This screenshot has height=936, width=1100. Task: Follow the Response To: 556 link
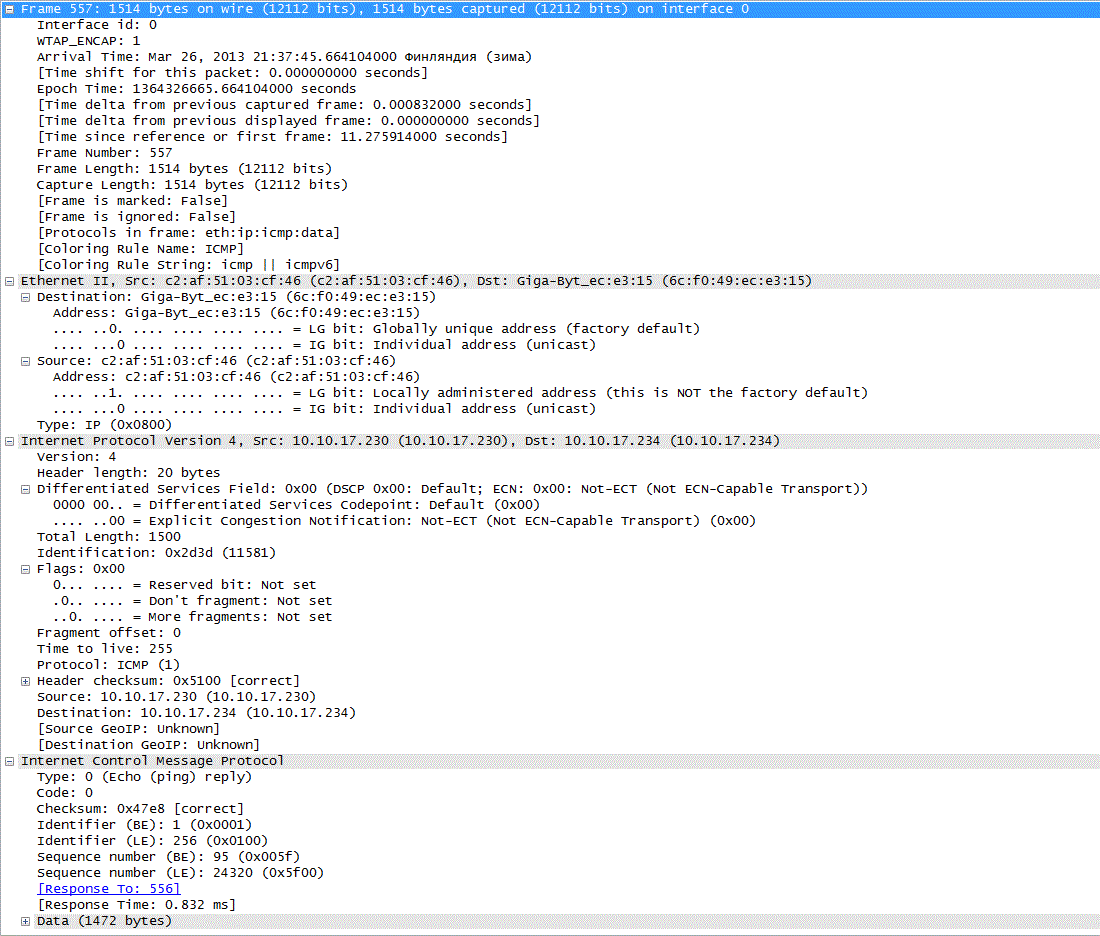point(109,889)
